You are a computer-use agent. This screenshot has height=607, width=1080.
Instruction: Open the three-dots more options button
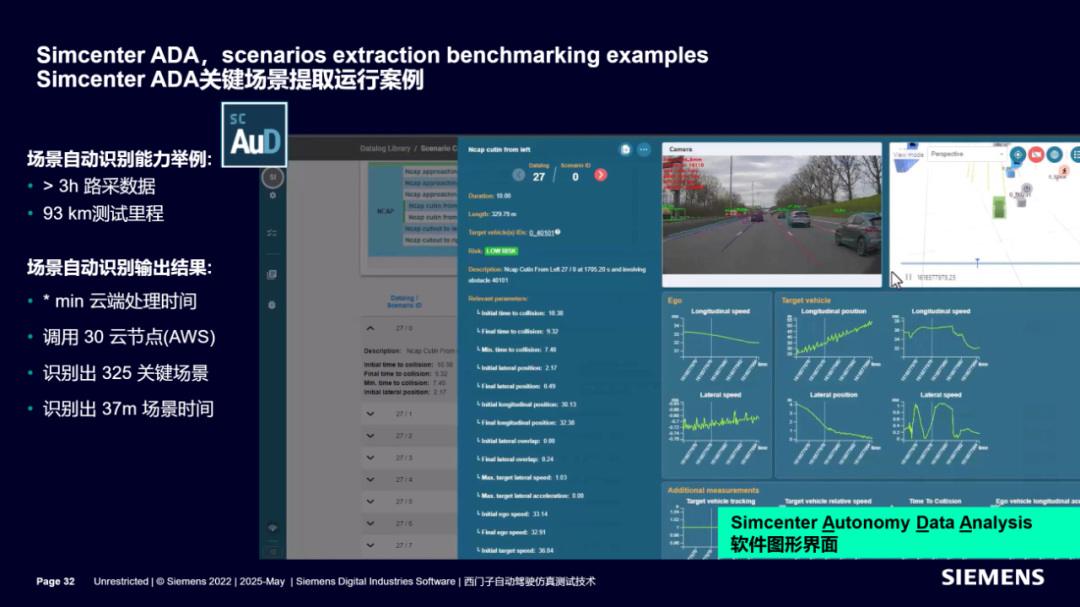pyautogui.click(x=643, y=150)
